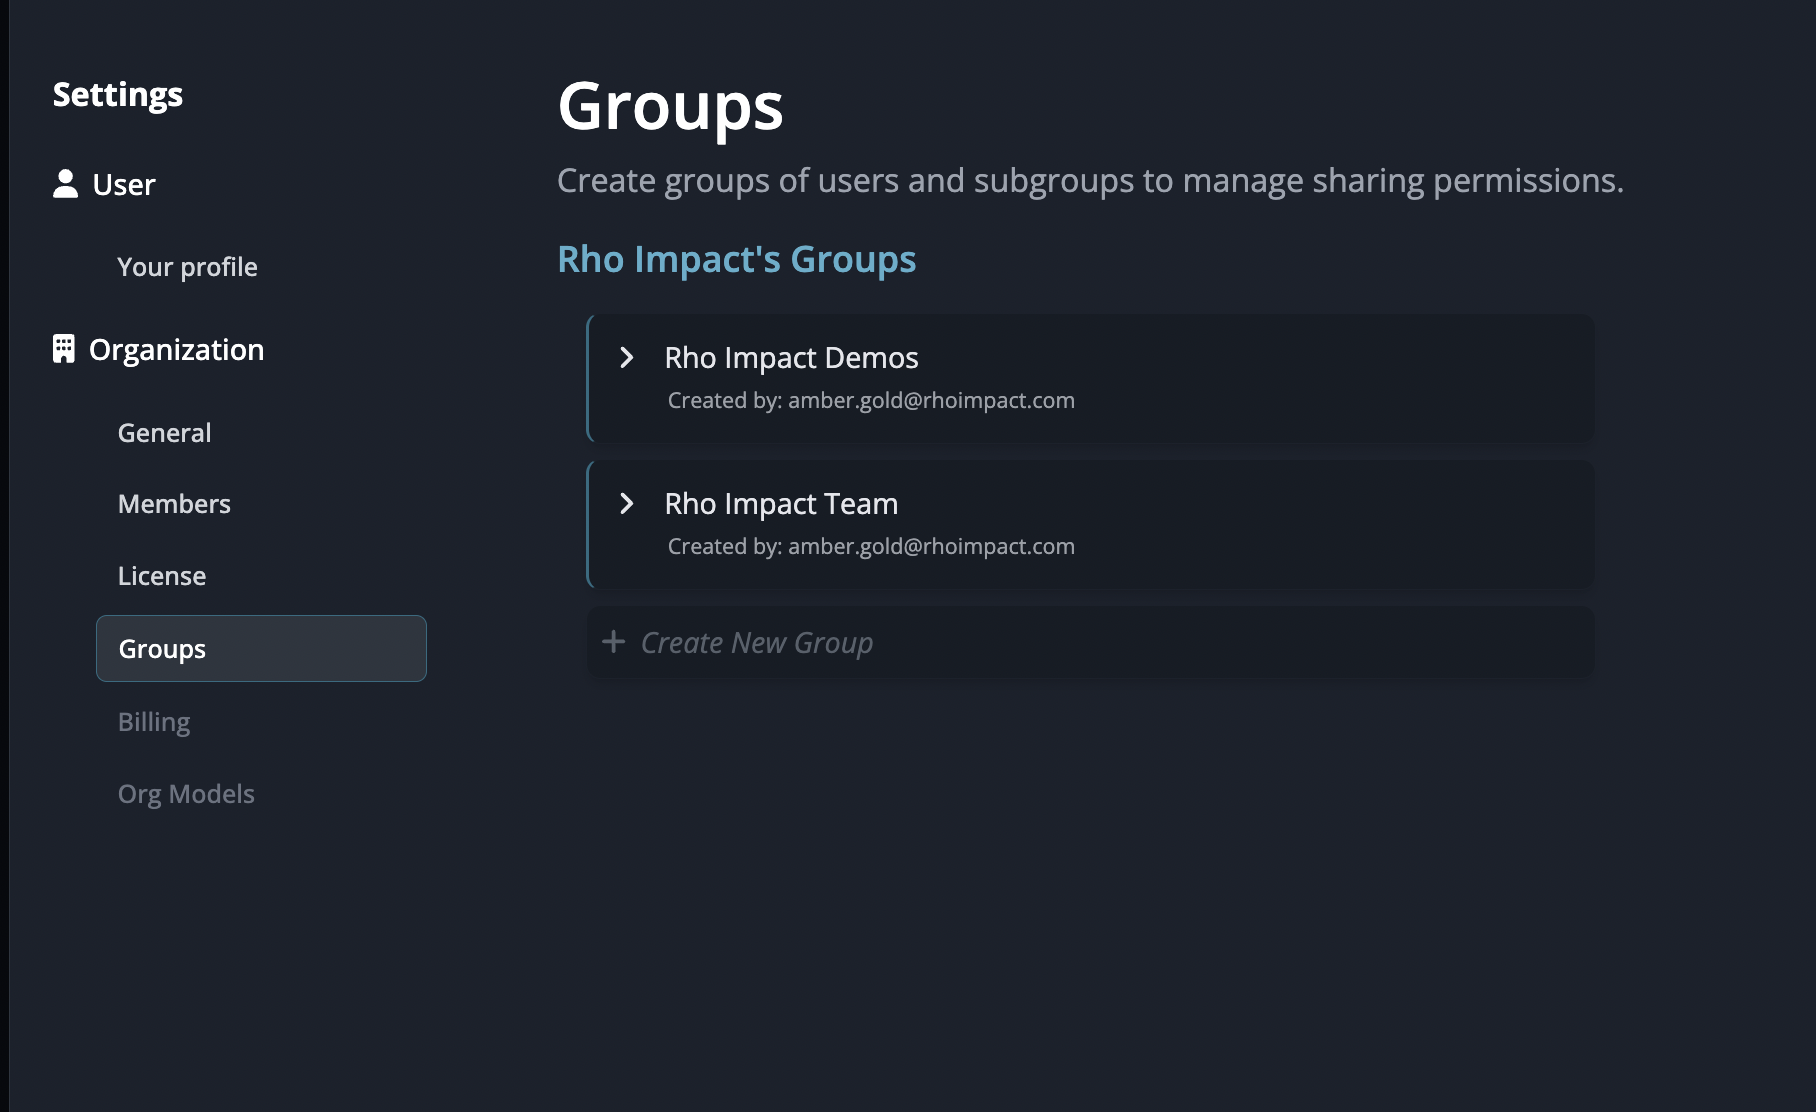This screenshot has height=1112, width=1816.
Task: Click the Rho Impact's Groups heading
Action: [x=736, y=259]
